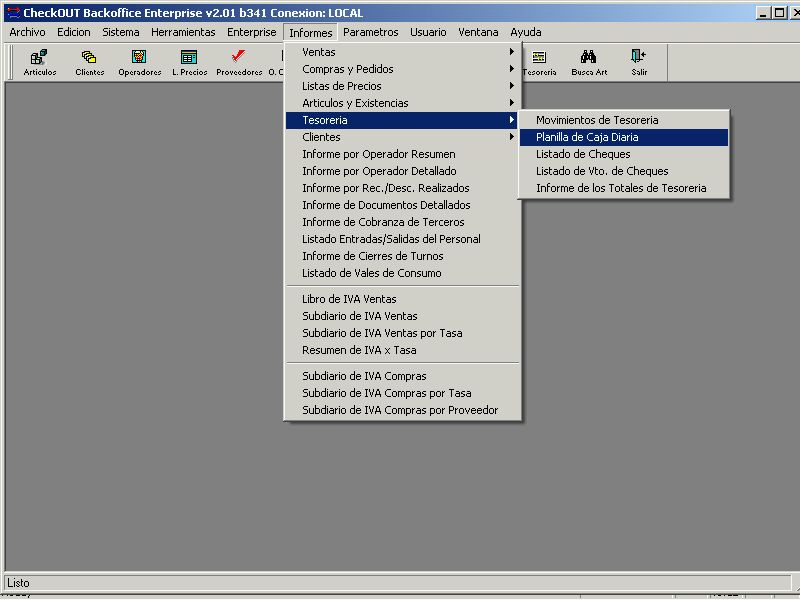This screenshot has width=800, height=600.
Task: Open the Ventana menu
Action: coord(478,32)
